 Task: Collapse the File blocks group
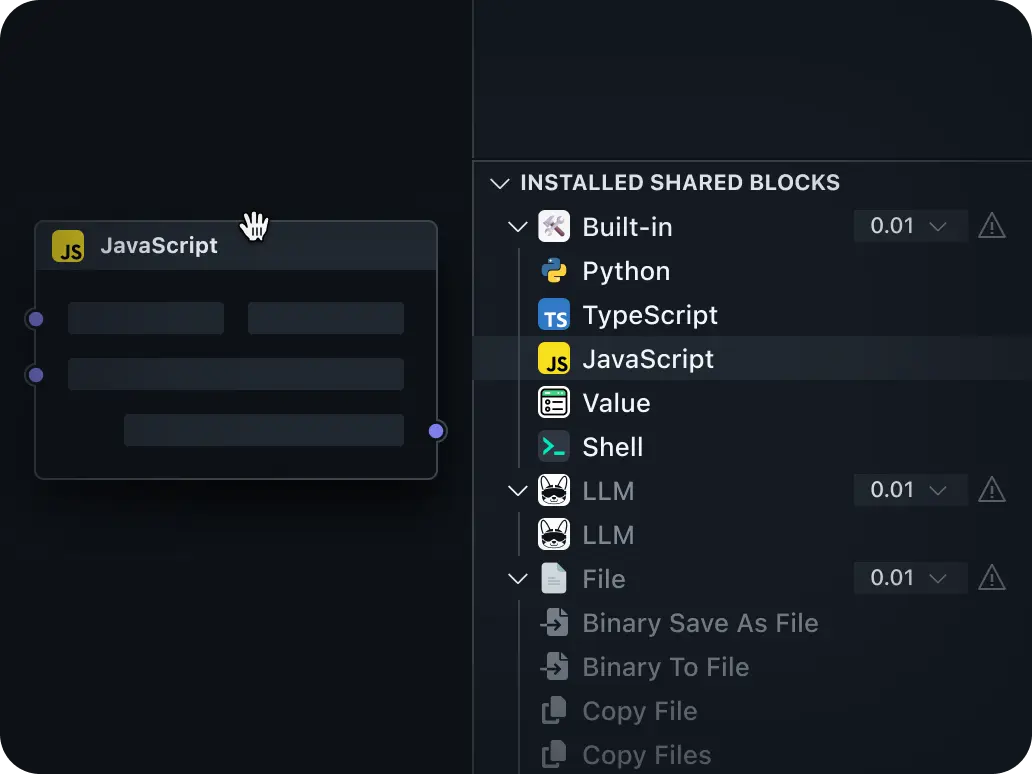(x=517, y=578)
